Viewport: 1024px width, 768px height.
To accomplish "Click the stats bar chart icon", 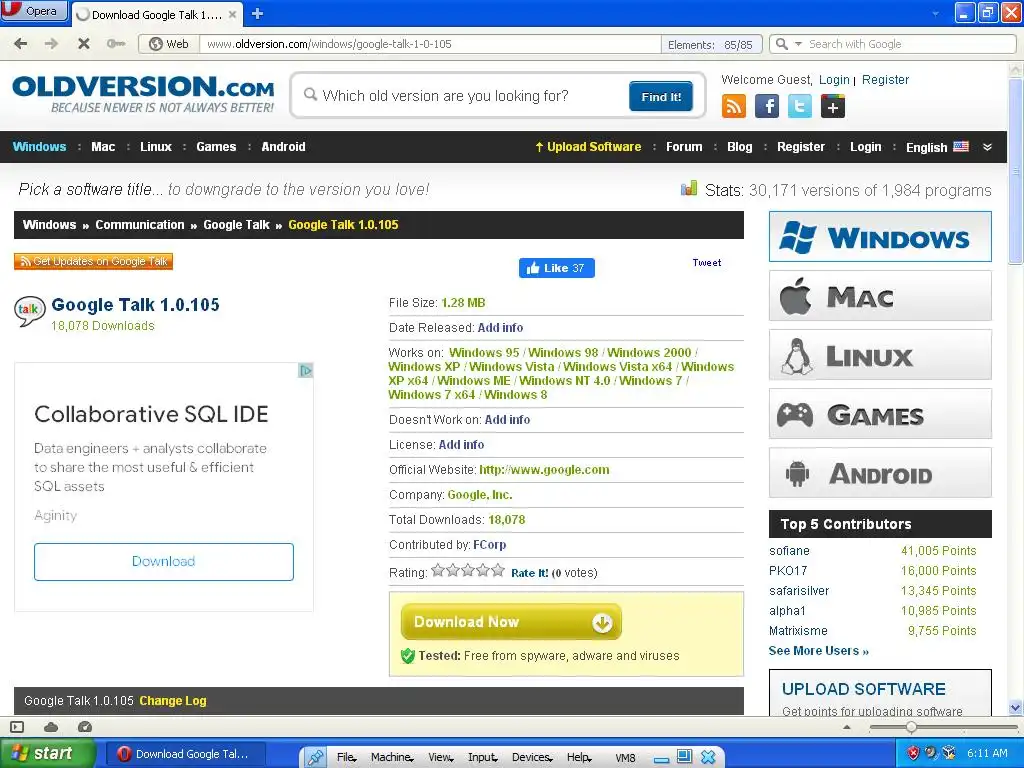I will click(x=688, y=189).
